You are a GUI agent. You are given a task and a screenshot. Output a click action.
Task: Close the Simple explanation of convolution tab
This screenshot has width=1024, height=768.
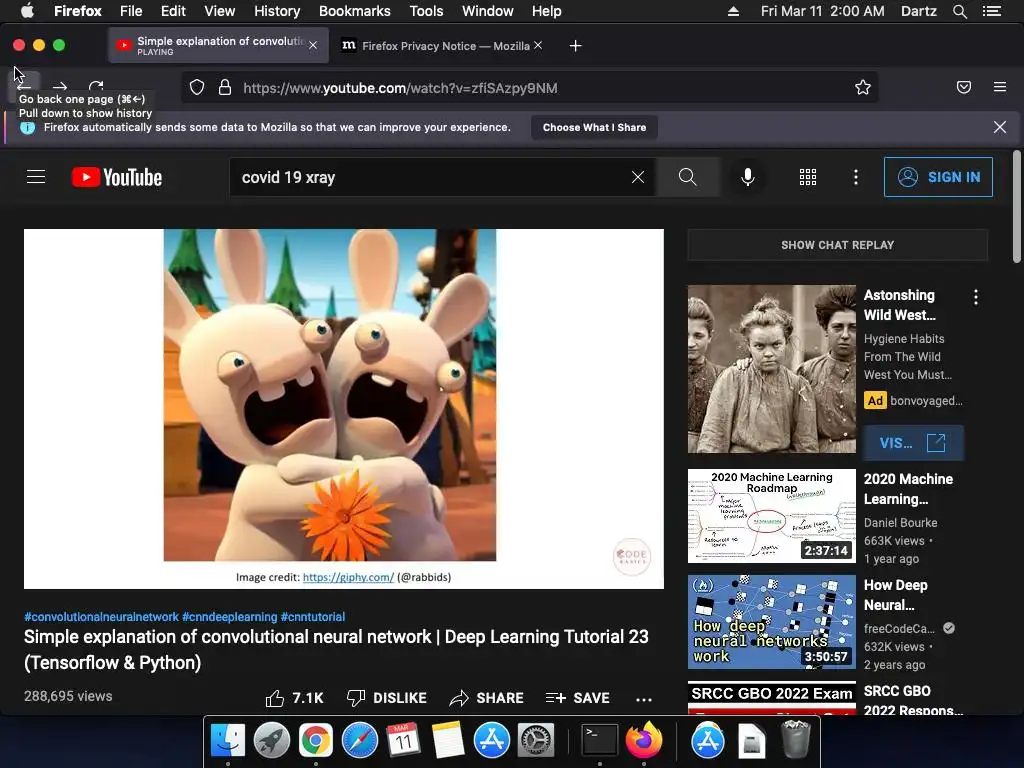point(313,45)
